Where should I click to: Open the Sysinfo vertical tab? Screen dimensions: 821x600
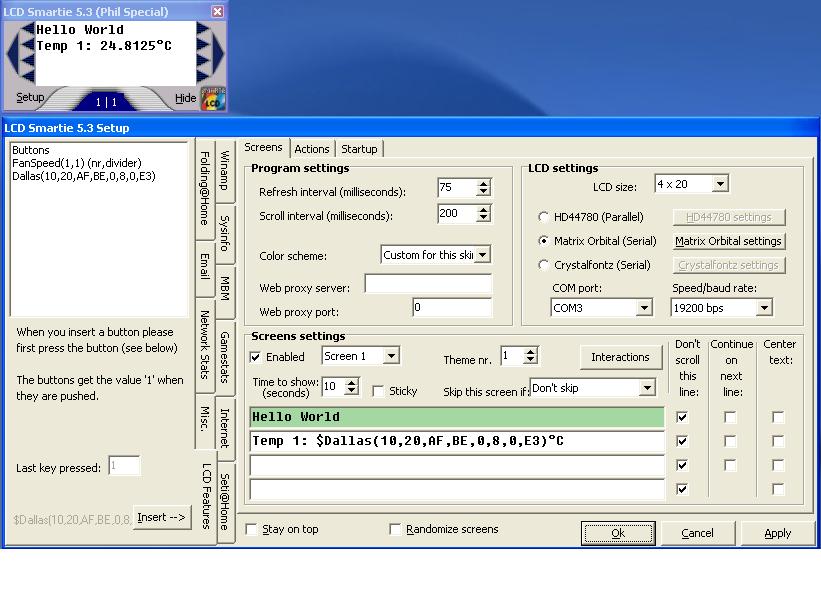coord(225,233)
